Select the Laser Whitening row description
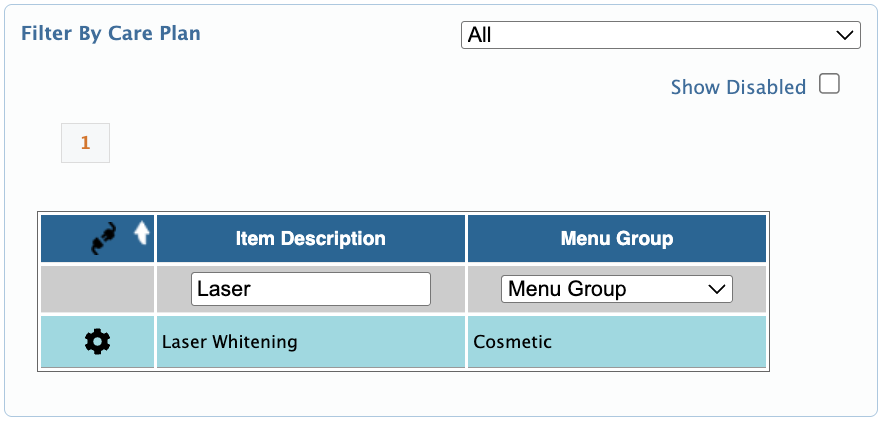The height and width of the screenshot is (424, 882). click(230, 341)
